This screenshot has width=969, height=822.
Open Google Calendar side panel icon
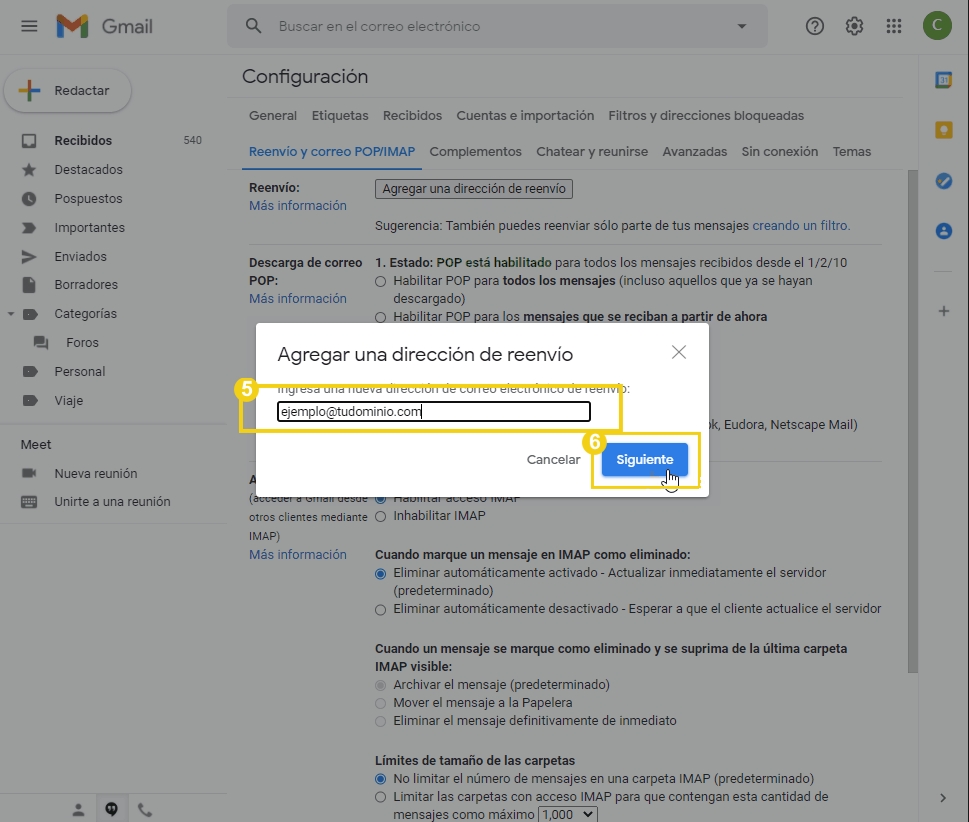943,80
